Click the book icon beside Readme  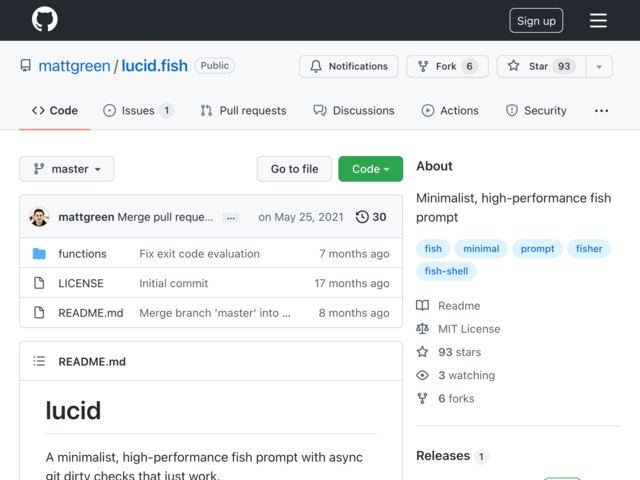(422, 305)
